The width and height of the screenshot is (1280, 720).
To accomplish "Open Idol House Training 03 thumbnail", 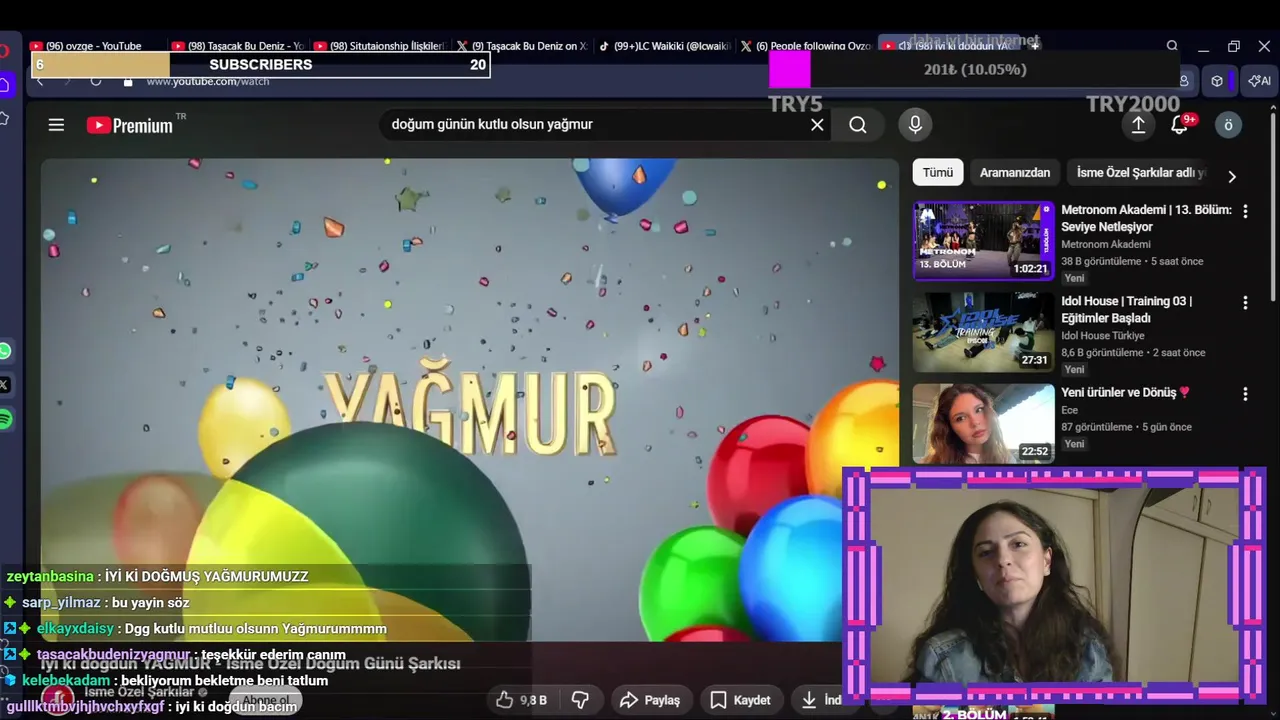I will (x=984, y=332).
